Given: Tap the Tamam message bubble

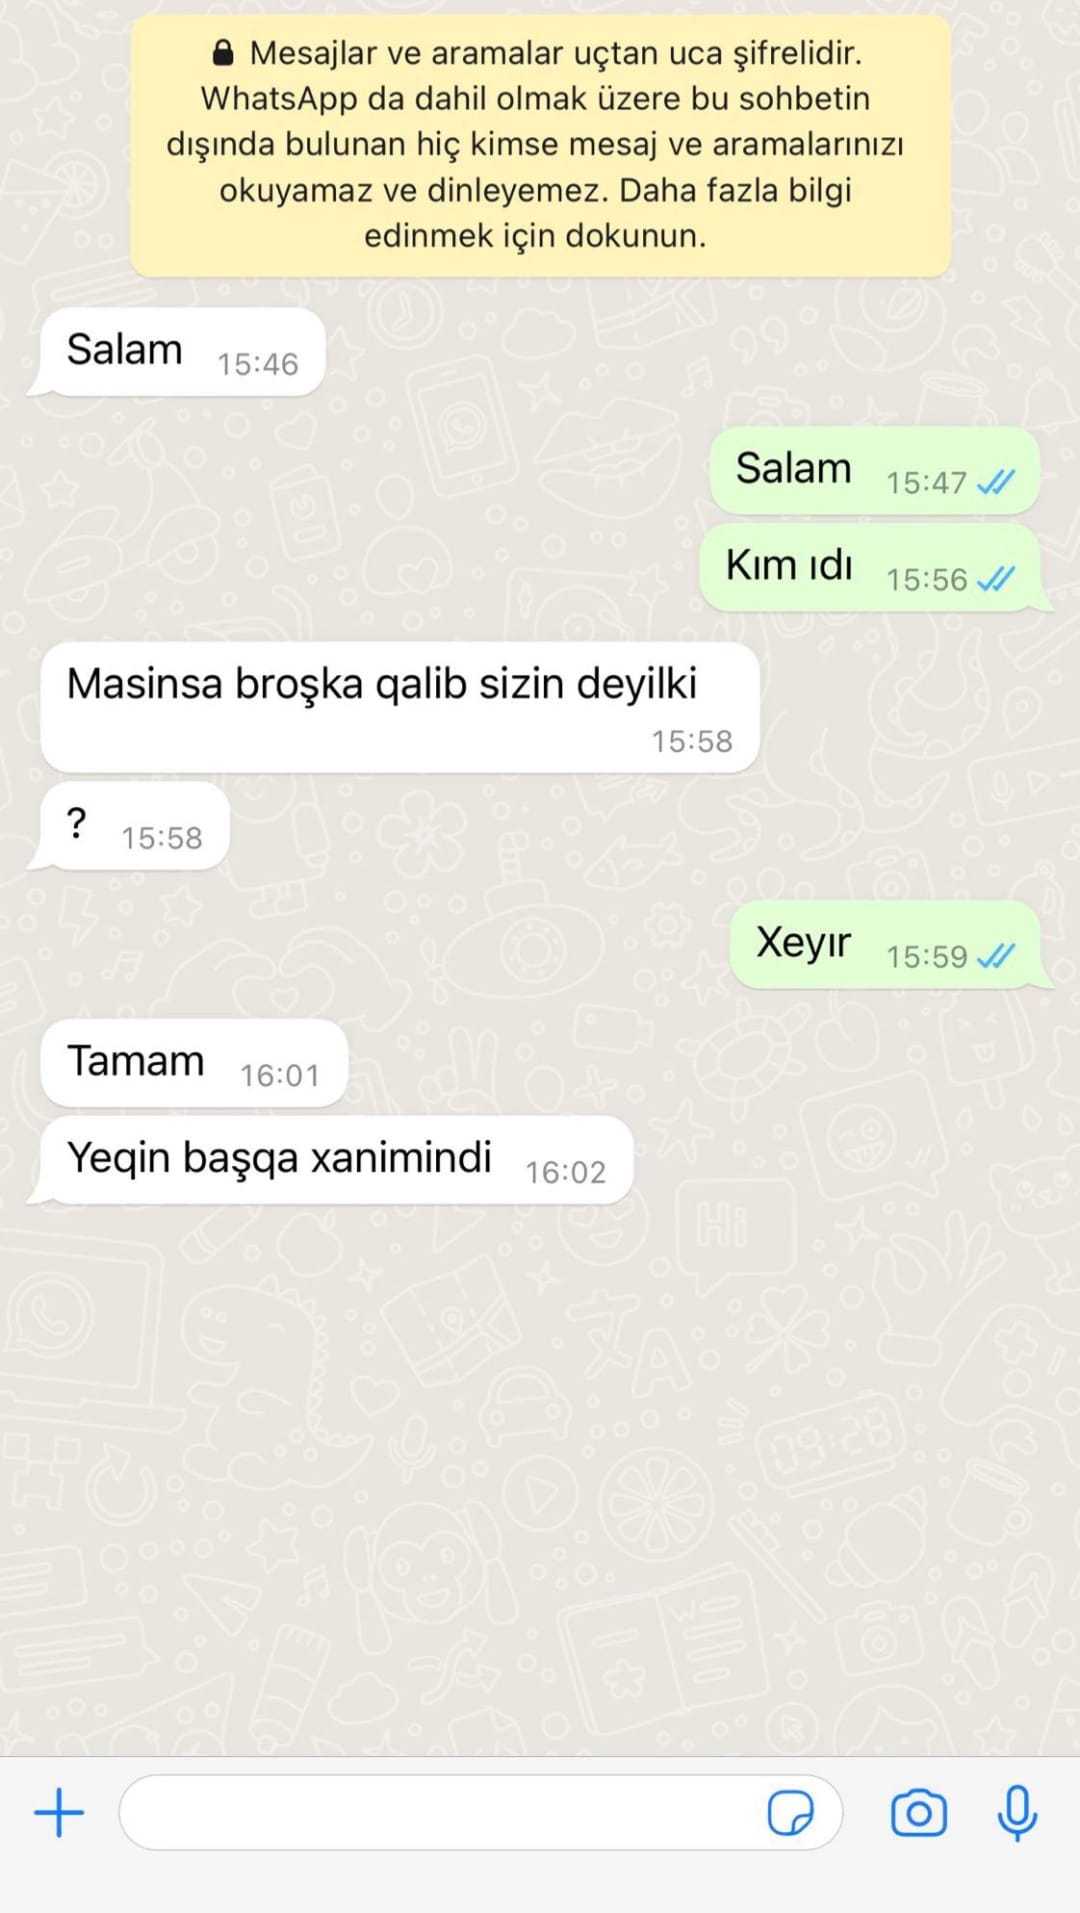Looking at the screenshot, I should [194, 1063].
